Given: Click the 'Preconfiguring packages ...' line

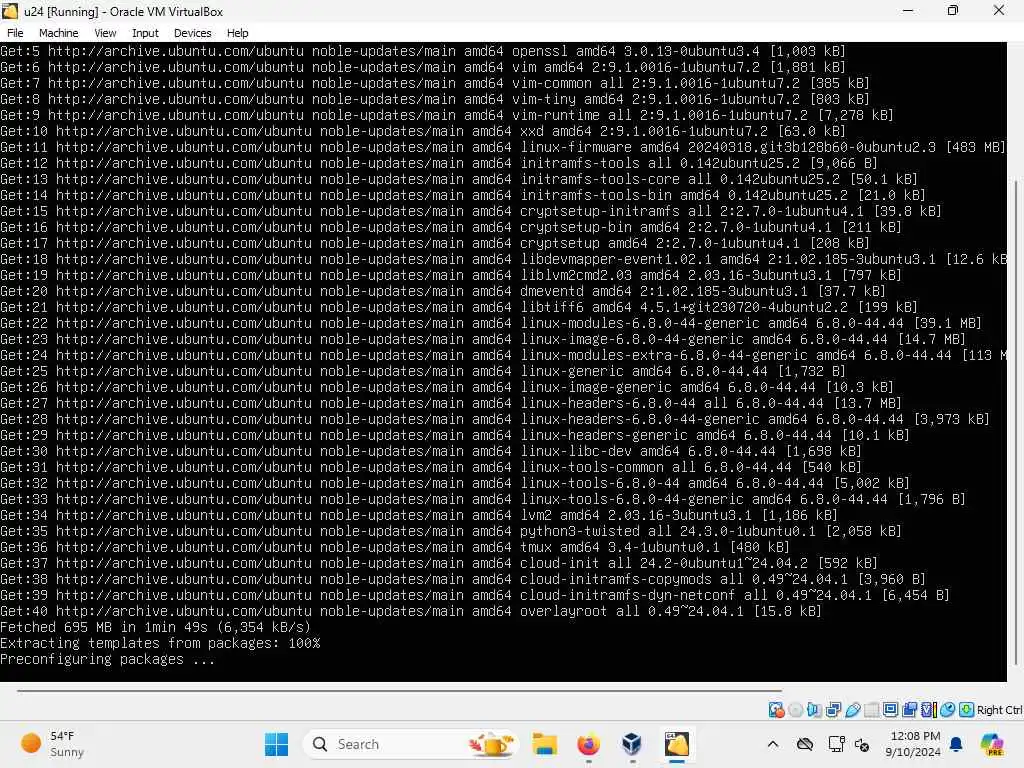Looking at the screenshot, I should pyautogui.click(x=107, y=659).
